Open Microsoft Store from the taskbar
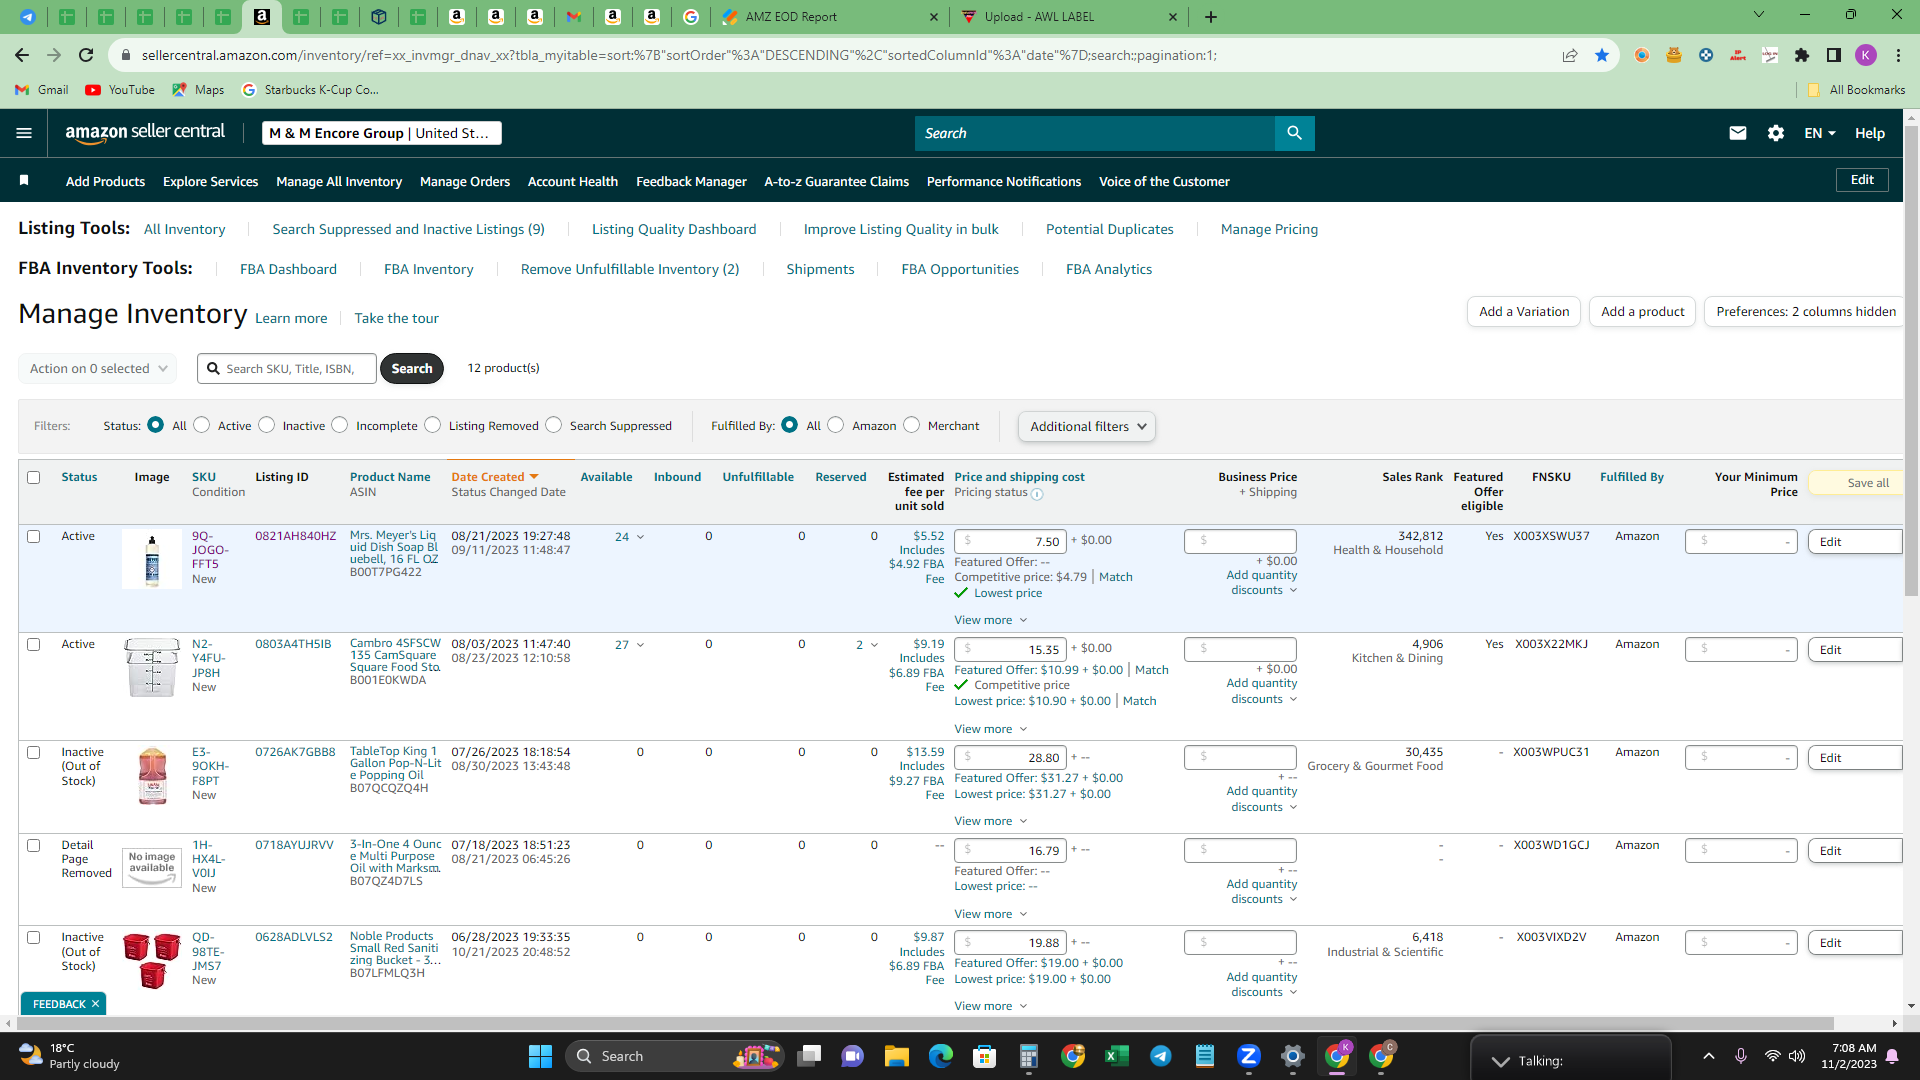Image resolution: width=1920 pixels, height=1080 pixels. point(985,1056)
